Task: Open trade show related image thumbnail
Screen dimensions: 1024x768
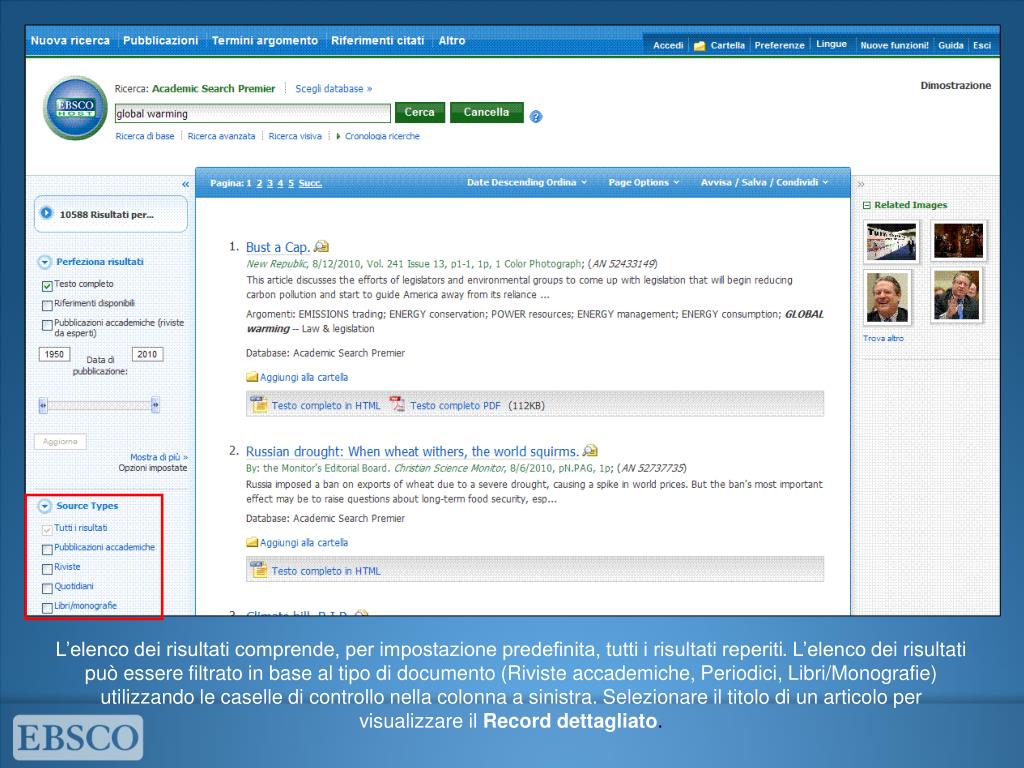Action: point(891,241)
